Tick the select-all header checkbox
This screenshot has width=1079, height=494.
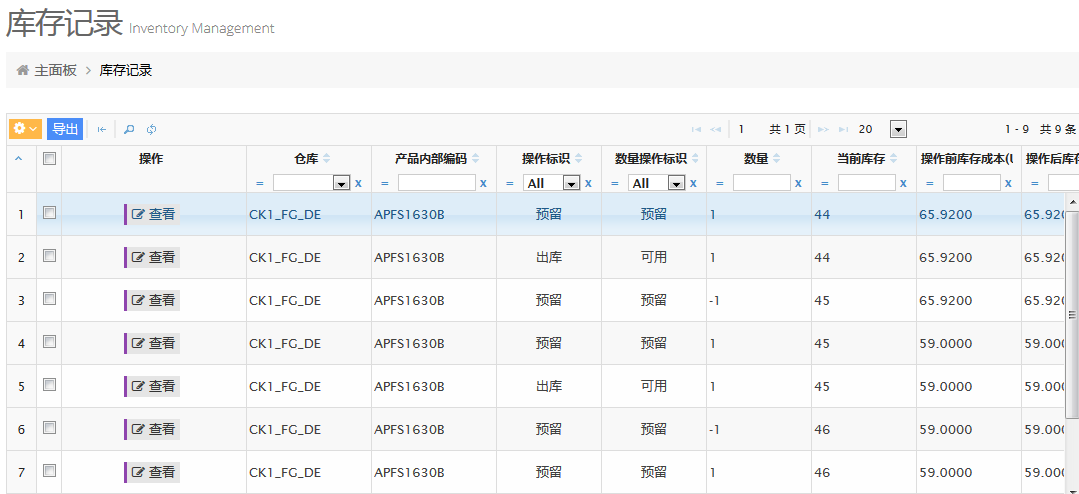[x=49, y=159]
